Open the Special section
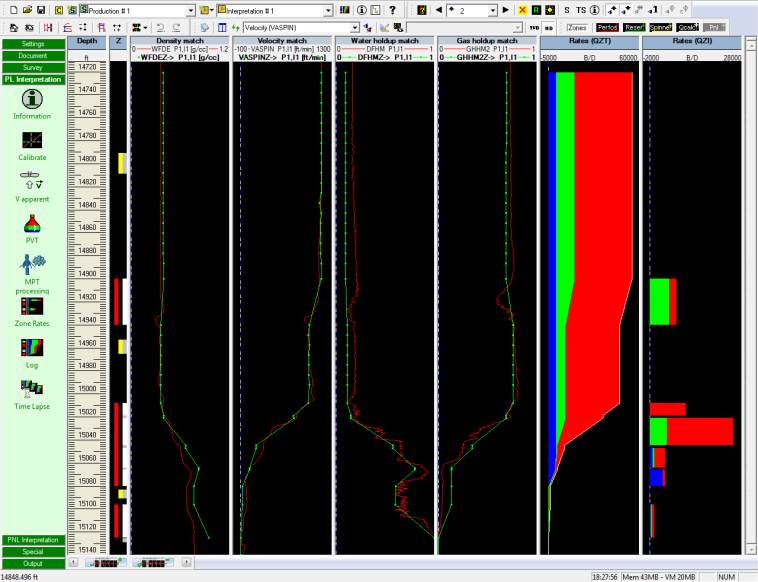 [33, 552]
